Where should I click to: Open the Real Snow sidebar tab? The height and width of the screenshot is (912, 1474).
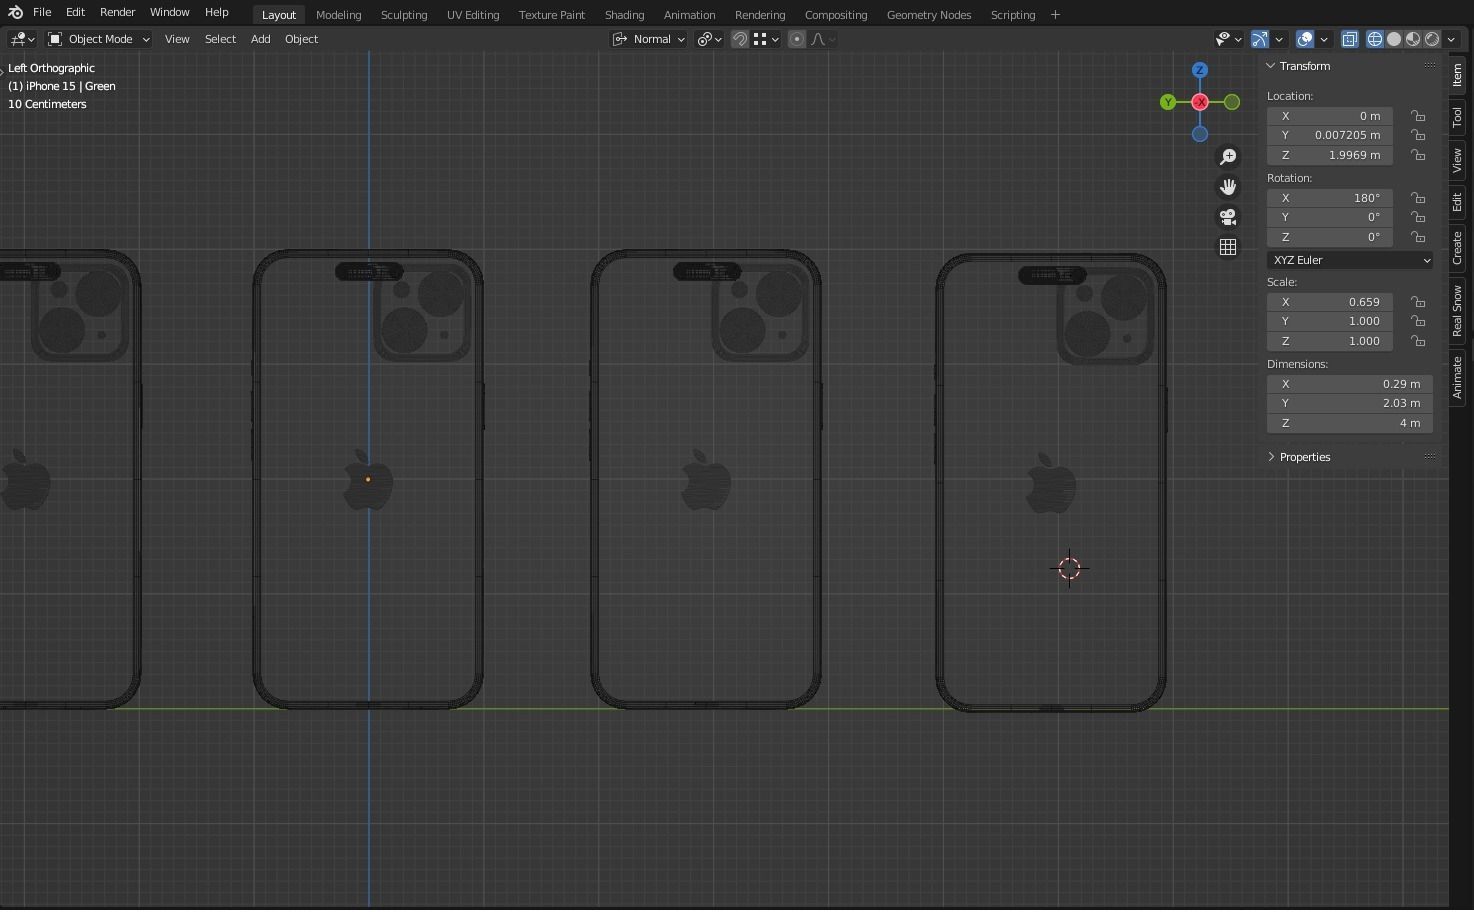(1458, 310)
